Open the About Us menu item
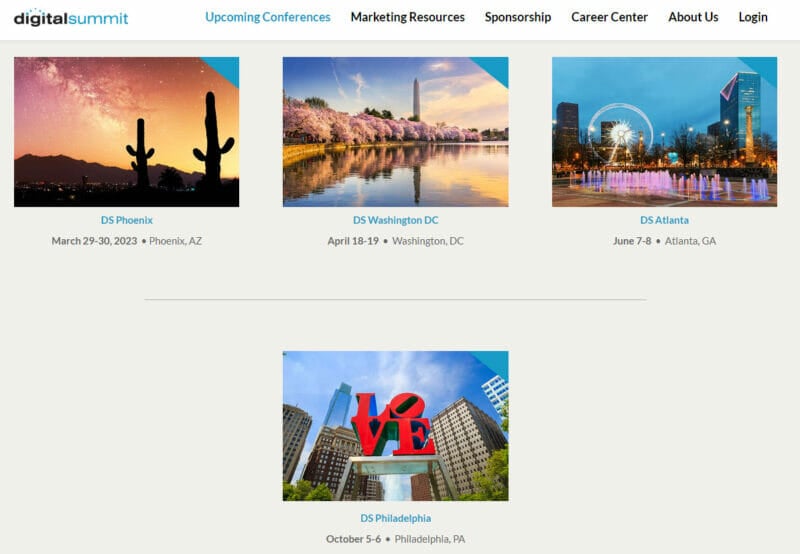This screenshot has width=800, height=554. (693, 17)
